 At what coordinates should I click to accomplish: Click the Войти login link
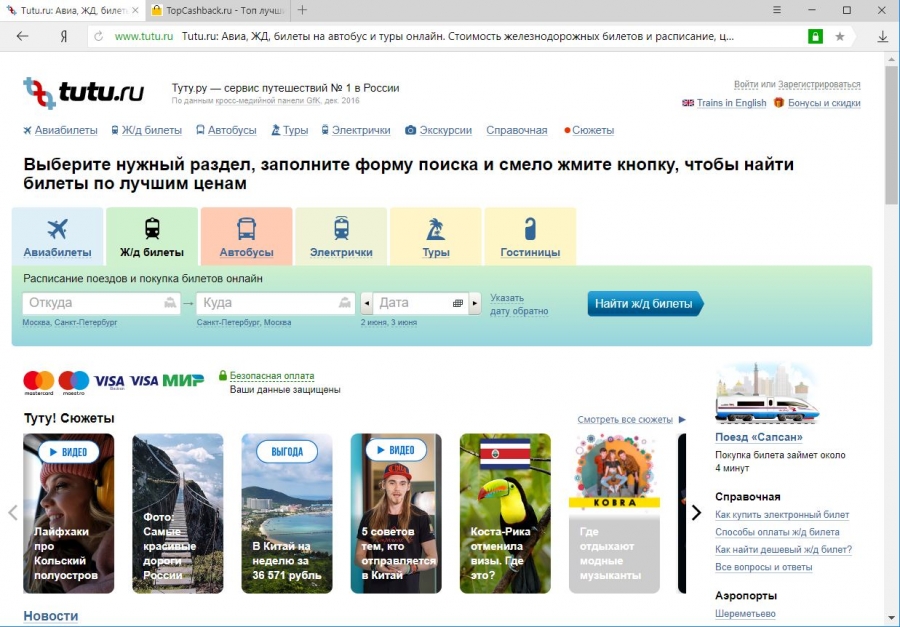click(746, 84)
